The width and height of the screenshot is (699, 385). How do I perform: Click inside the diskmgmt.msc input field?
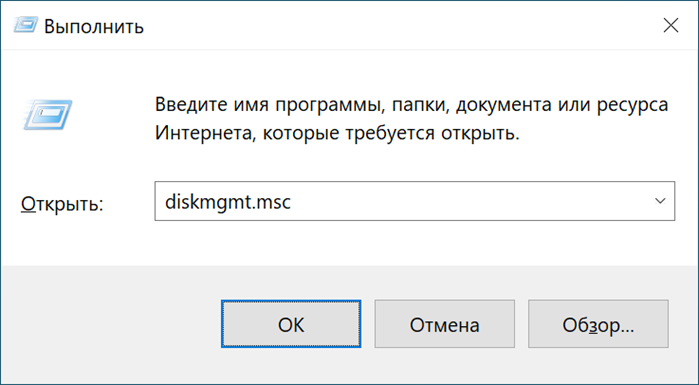click(x=415, y=201)
